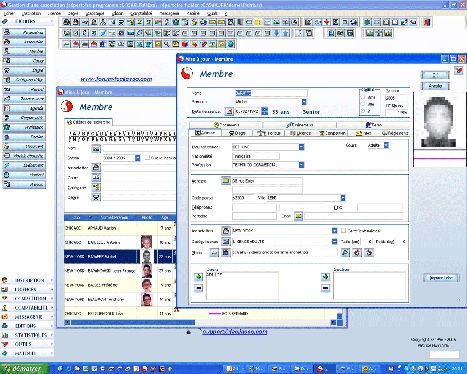Click the Annuler button
The height and width of the screenshot is (374, 467).
[435, 86]
